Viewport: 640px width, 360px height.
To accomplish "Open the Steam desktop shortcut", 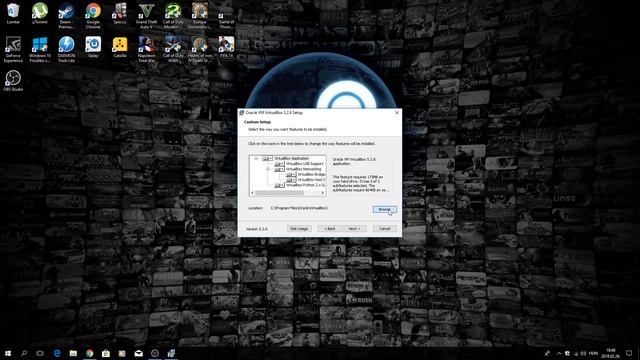I will click(66, 16).
